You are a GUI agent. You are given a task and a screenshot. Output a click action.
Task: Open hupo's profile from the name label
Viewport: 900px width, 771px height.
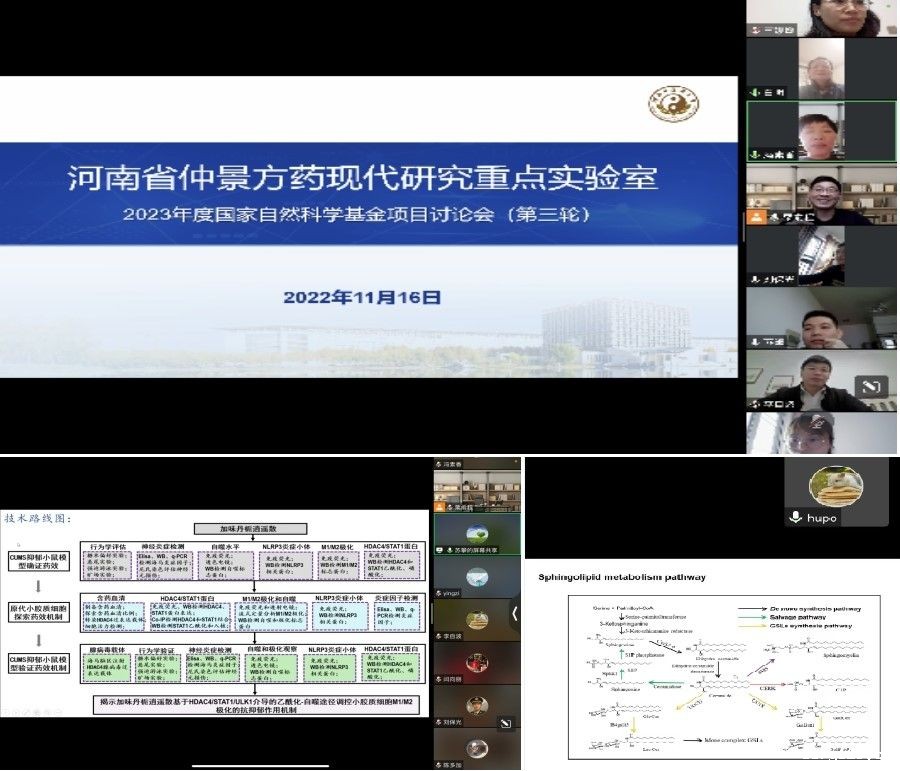pyautogui.click(x=822, y=518)
